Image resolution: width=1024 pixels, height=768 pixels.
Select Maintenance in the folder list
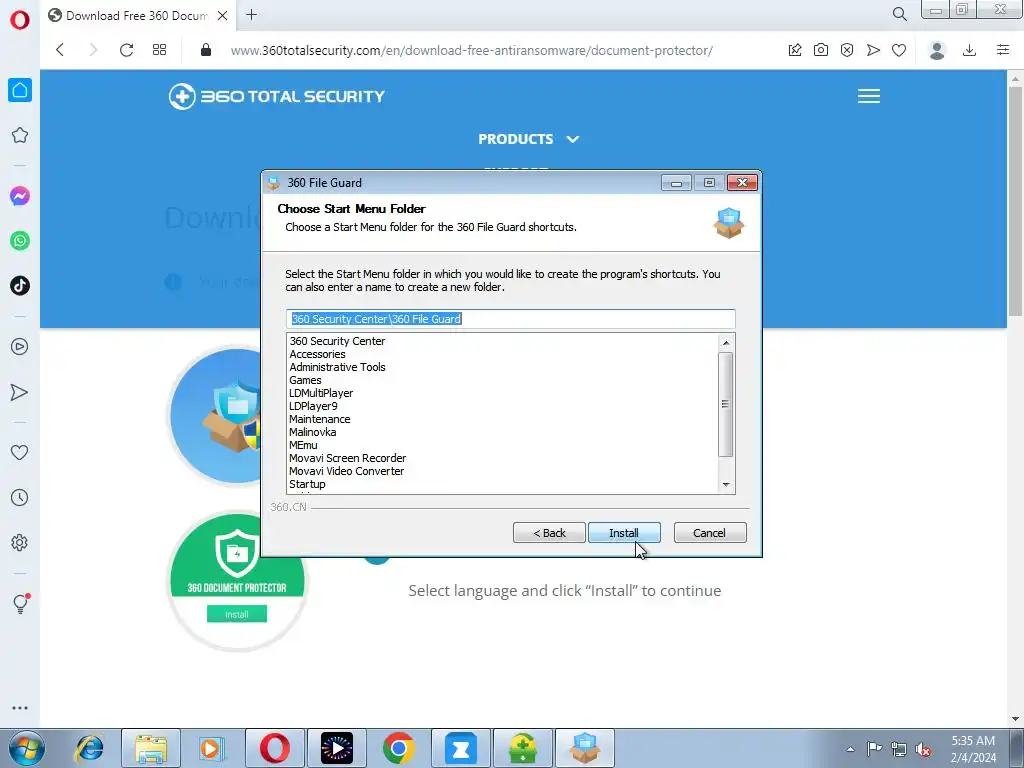319,419
